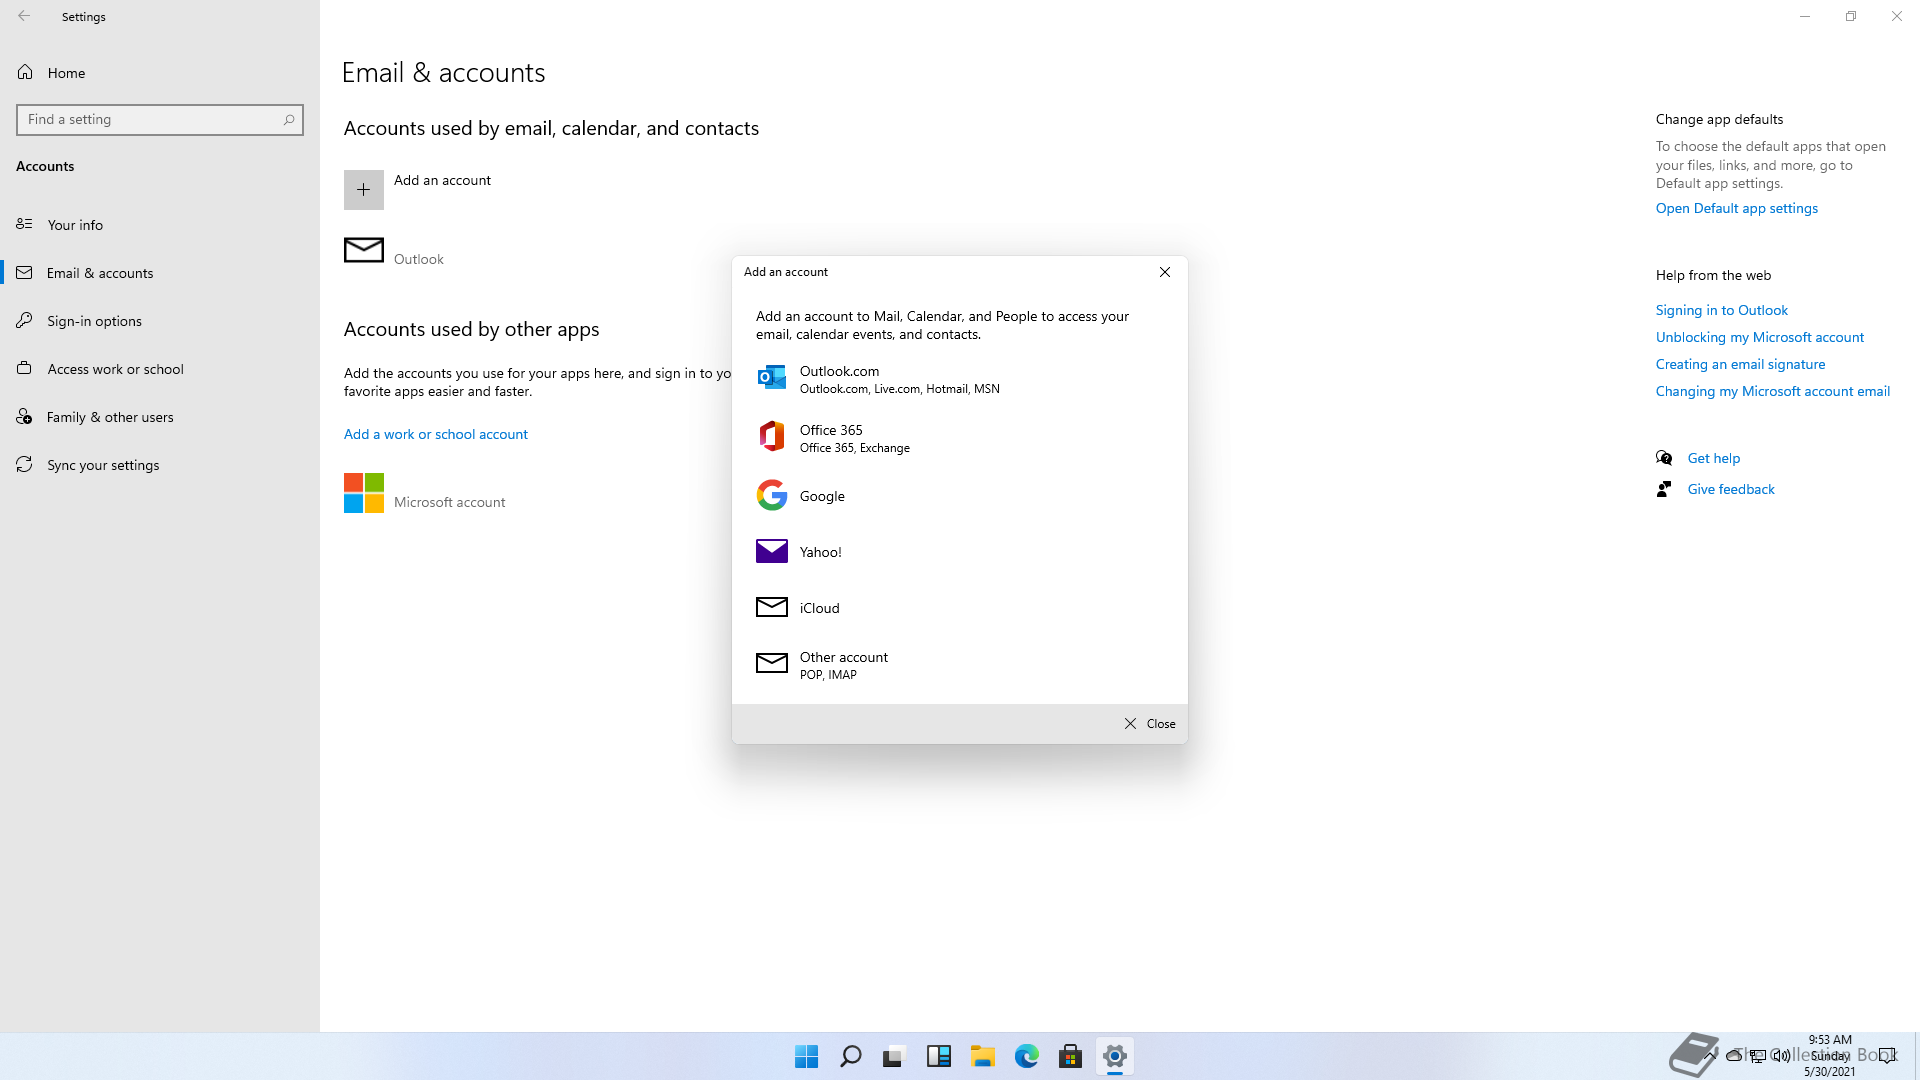Screen dimensions: 1920x1080
Task: Click the Settings back arrow
Action: [x=24, y=16]
